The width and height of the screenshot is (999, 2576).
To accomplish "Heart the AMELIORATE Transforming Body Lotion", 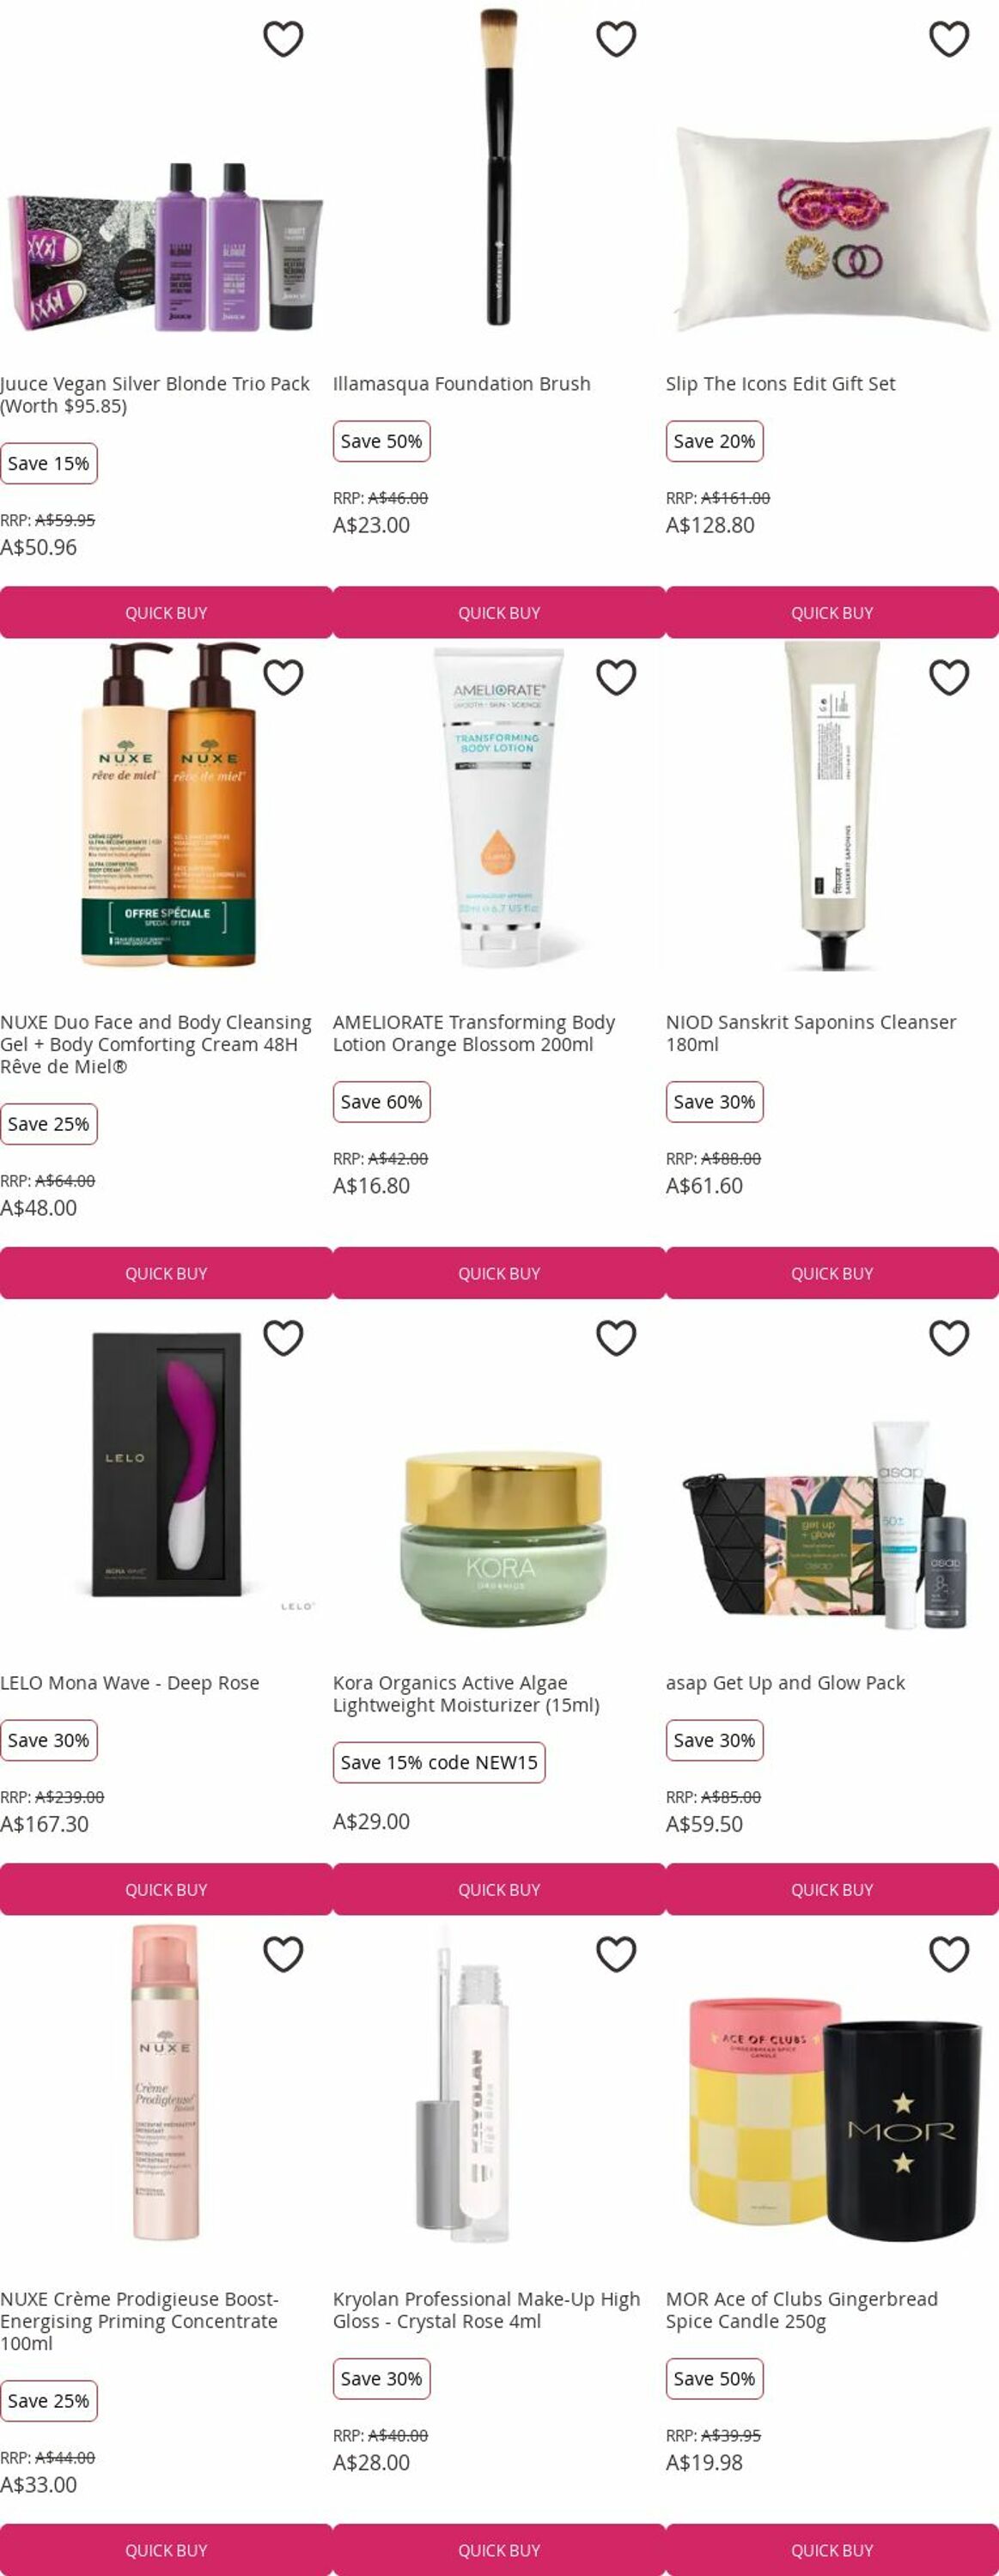I will [616, 678].
